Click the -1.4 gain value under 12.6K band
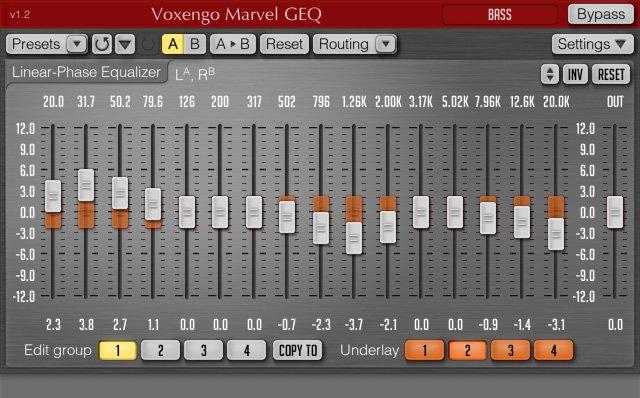640x398 pixels. point(522,325)
